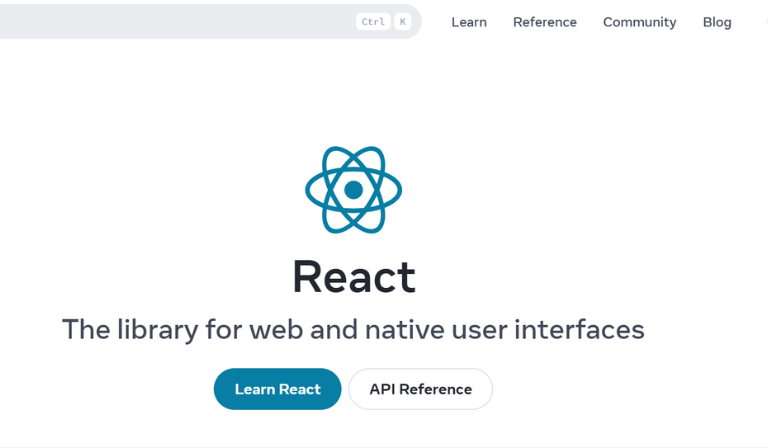Click the React atom logo
Viewport: 768px width, 448px height.
click(x=353, y=189)
